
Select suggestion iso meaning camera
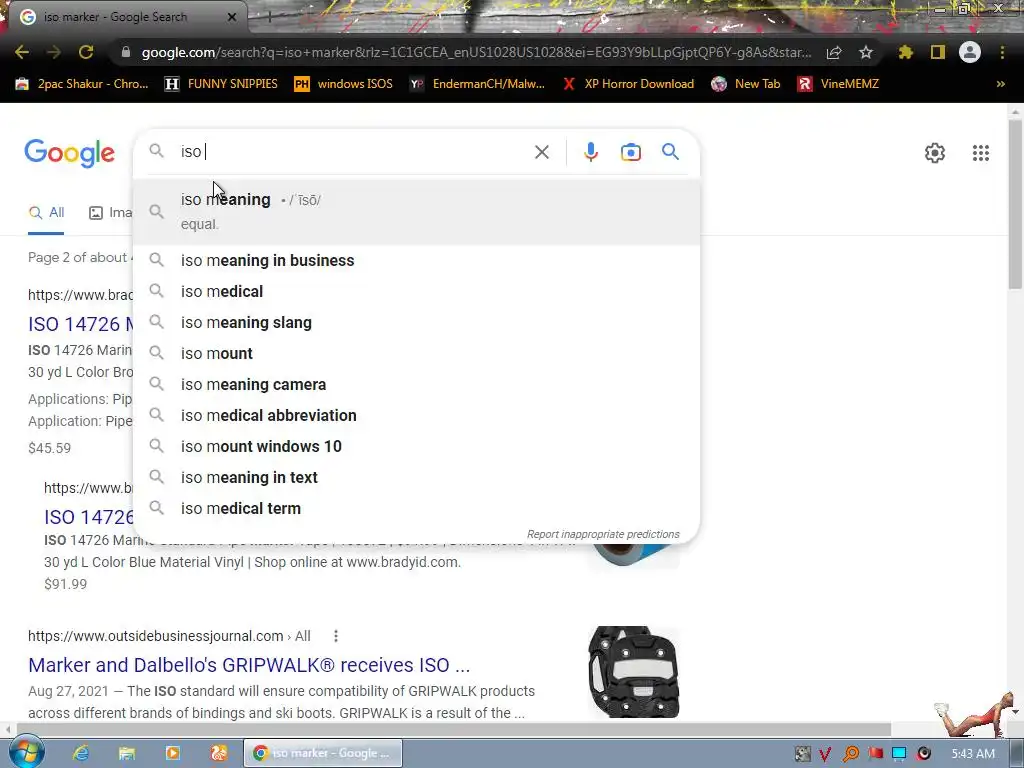(416, 385)
